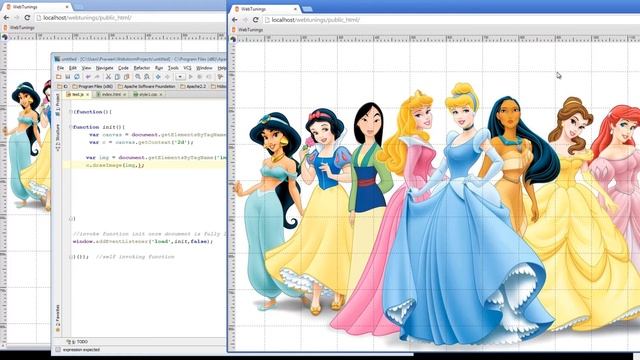This screenshot has height=360, width=640.
Task: Close the test.js editor tab
Action: [x=87, y=94]
